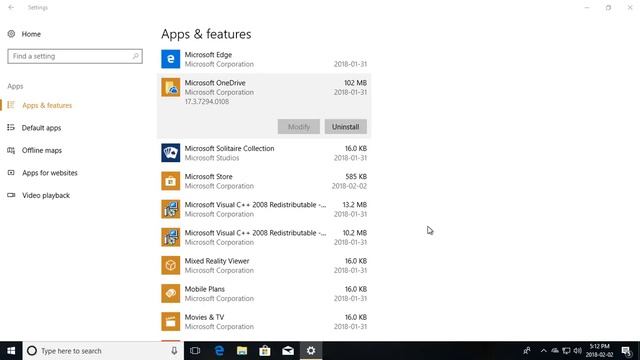Select the Microsoft Edge entry name

[208, 55]
